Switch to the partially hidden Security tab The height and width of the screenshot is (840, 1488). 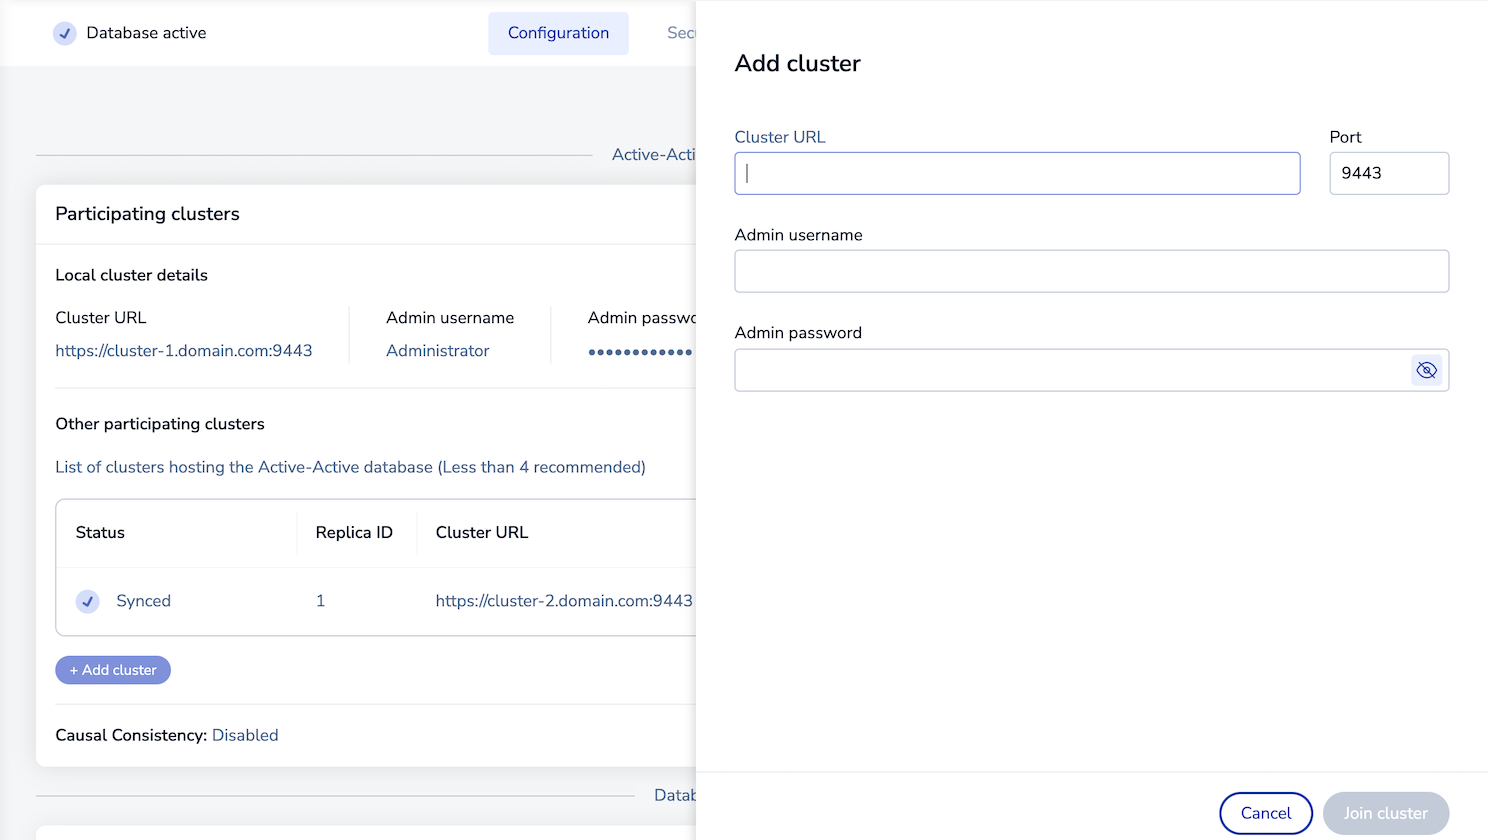tap(681, 33)
